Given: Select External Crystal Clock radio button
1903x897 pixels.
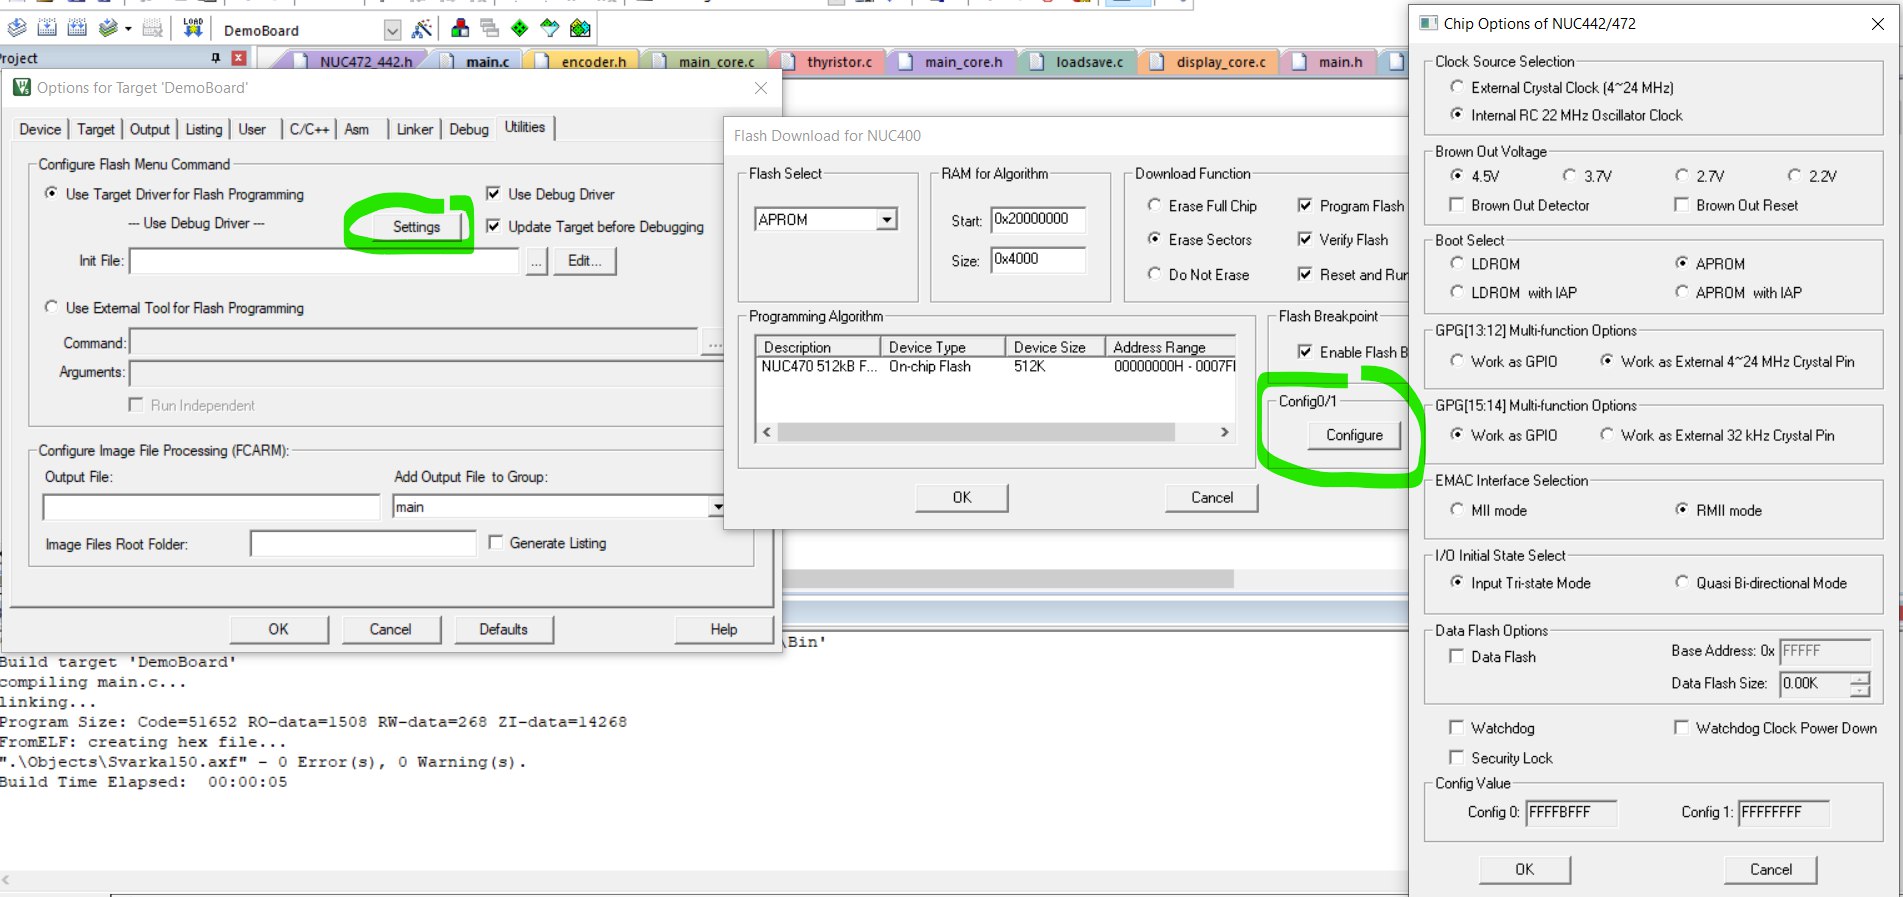Looking at the screenshot, I should coord(1457,88).
